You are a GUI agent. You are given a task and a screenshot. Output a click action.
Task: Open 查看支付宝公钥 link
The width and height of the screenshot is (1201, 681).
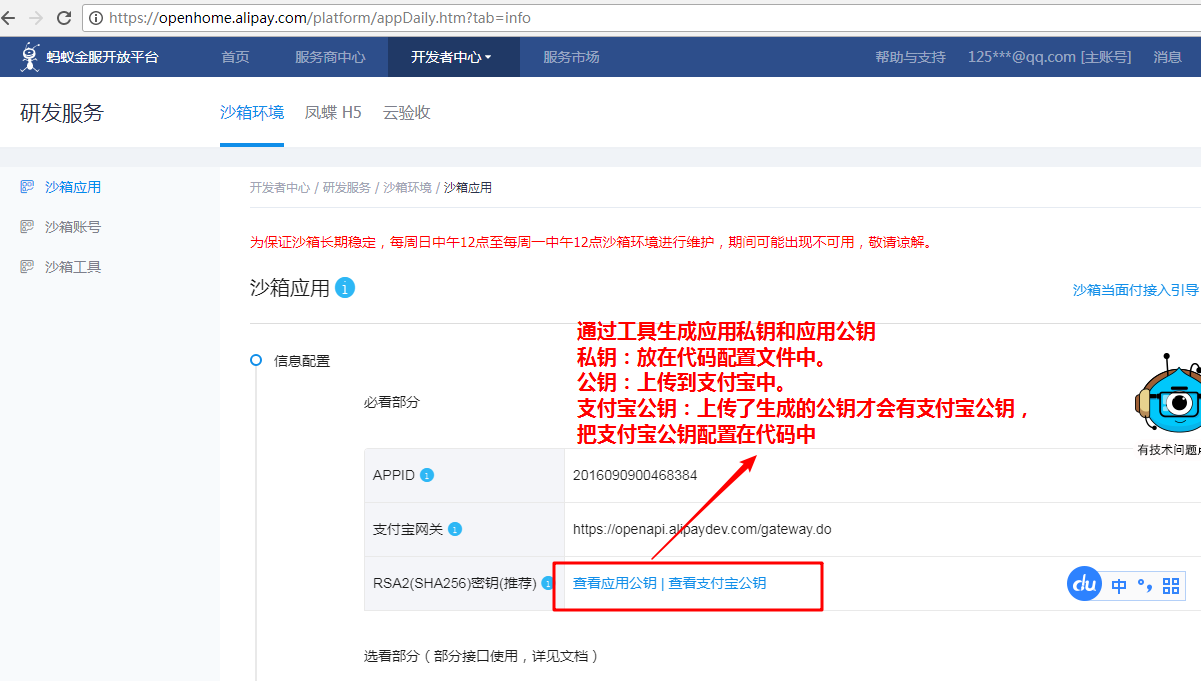coord(717,583)
